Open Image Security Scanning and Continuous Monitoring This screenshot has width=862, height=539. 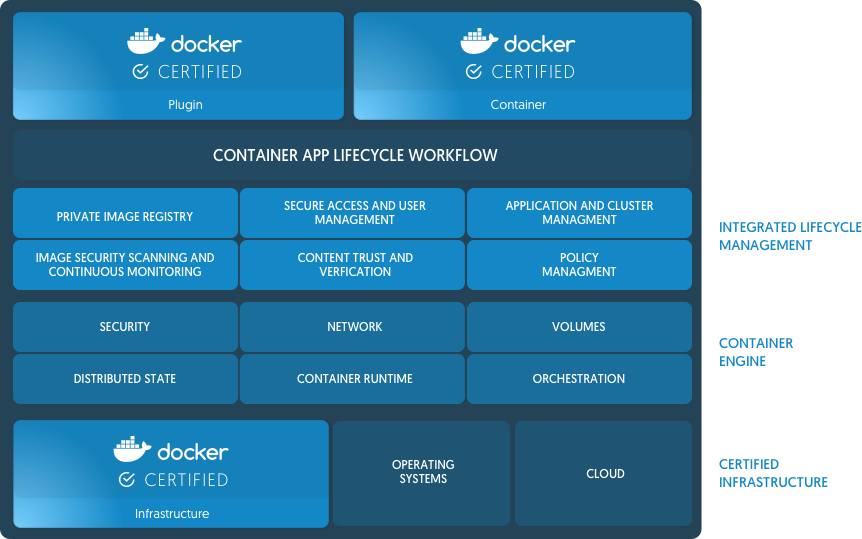point(125,265)
